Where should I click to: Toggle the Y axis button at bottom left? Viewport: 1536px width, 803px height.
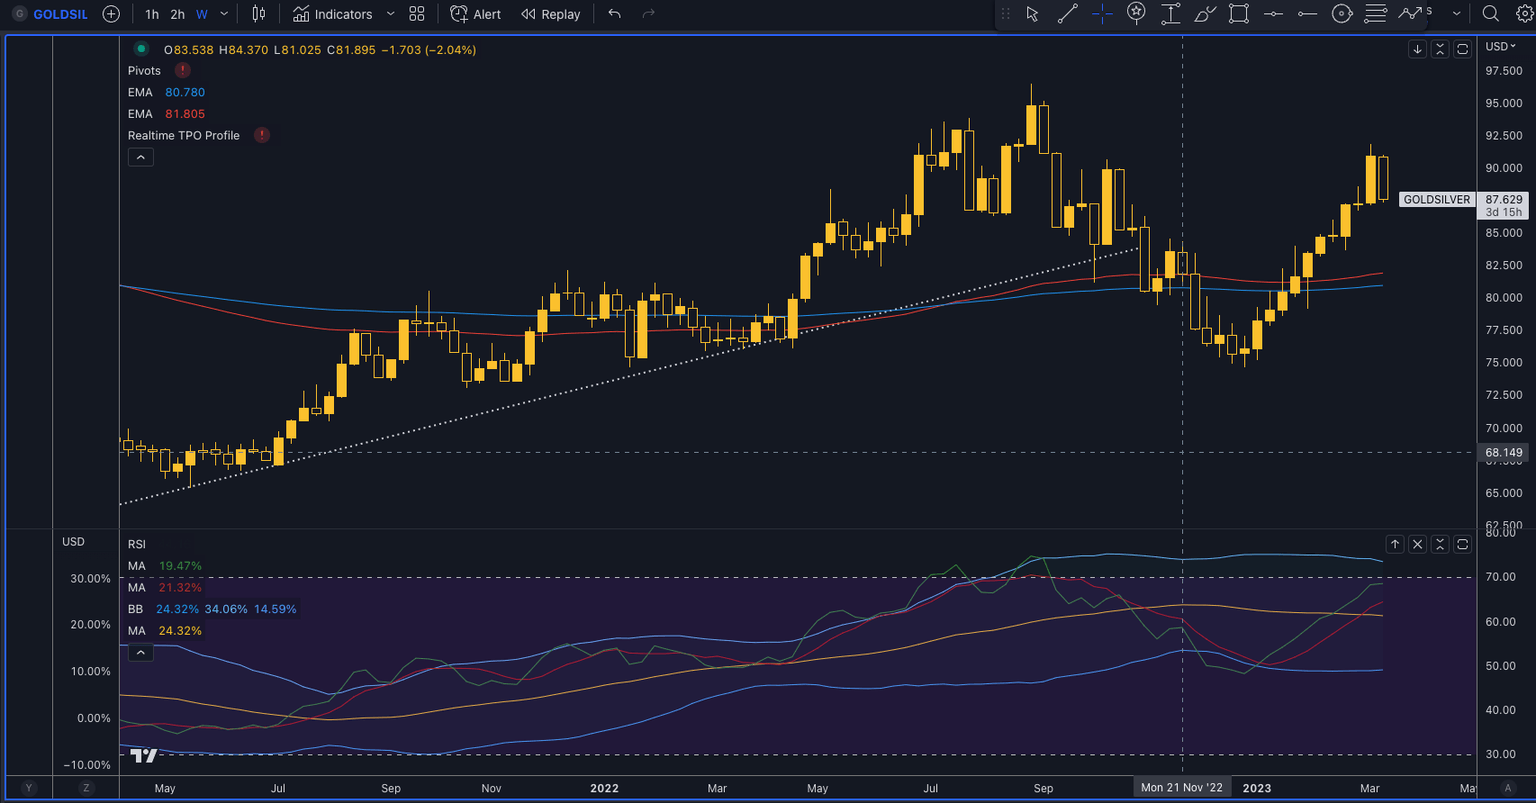tap(29, 788)
